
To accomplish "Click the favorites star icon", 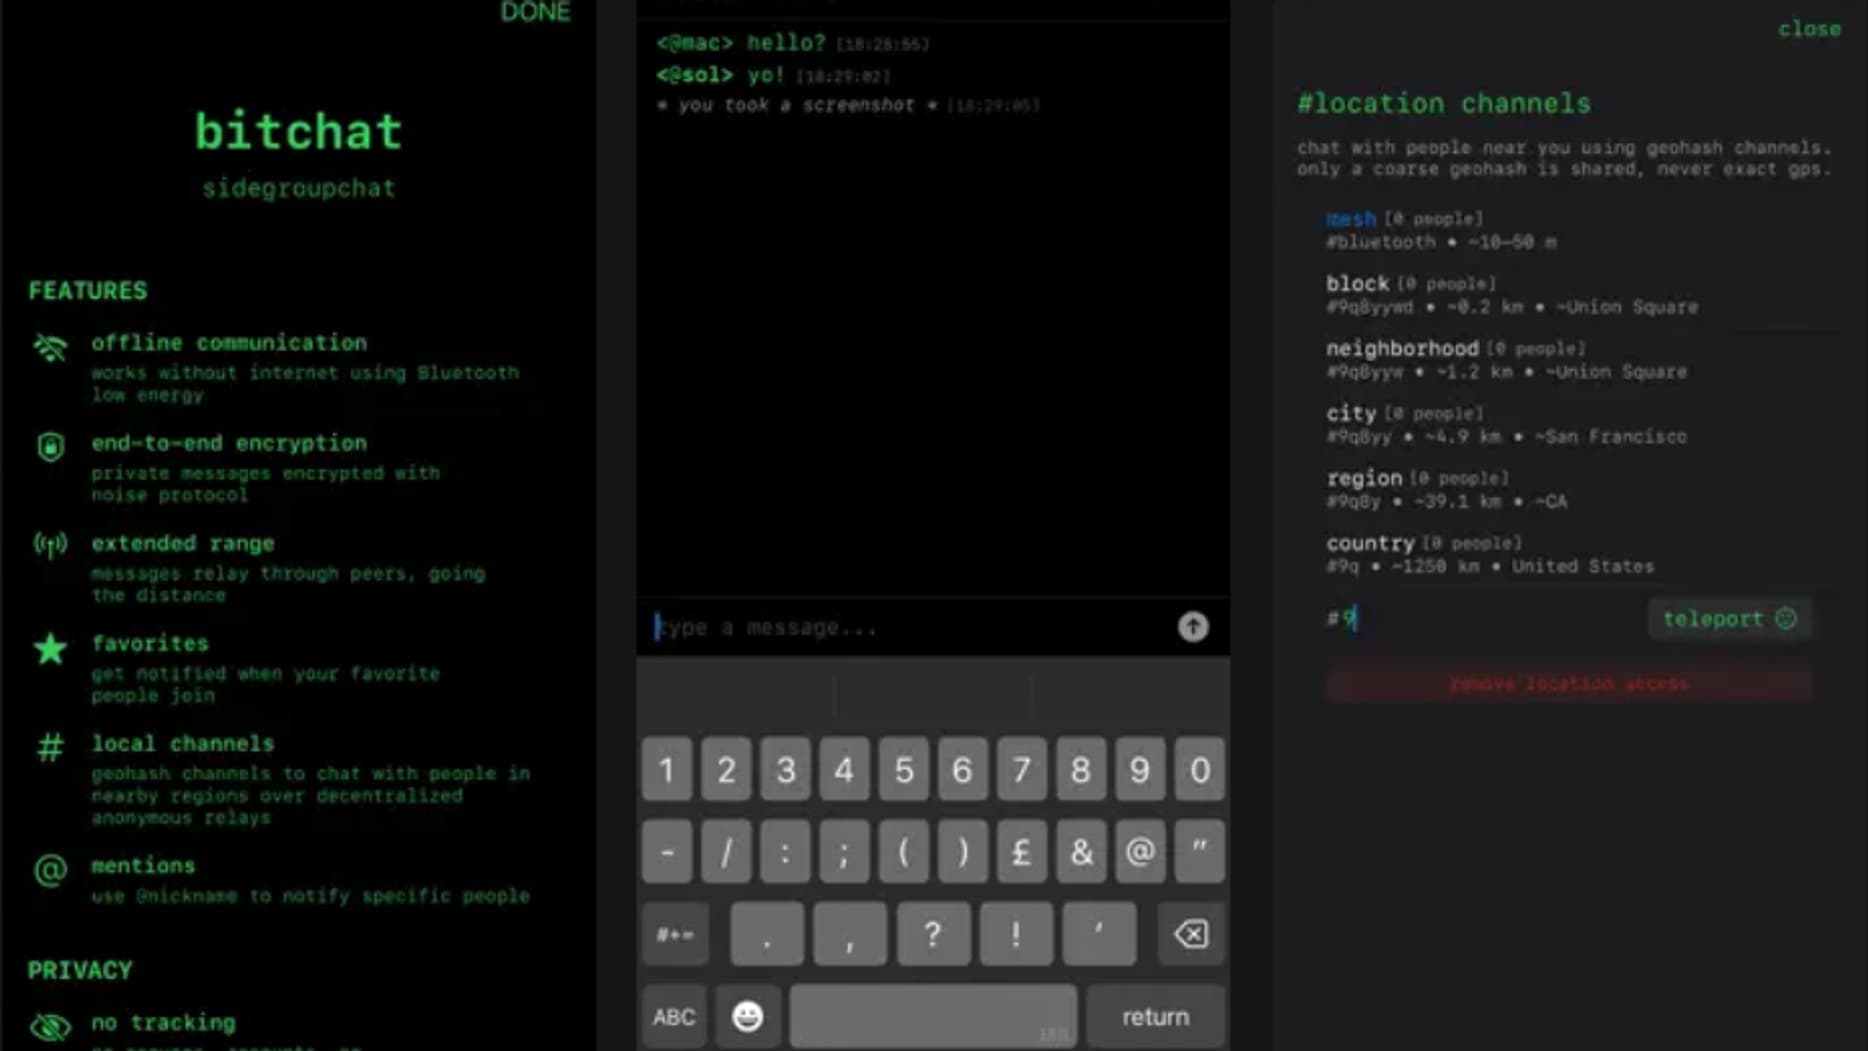I will point(50,649).
